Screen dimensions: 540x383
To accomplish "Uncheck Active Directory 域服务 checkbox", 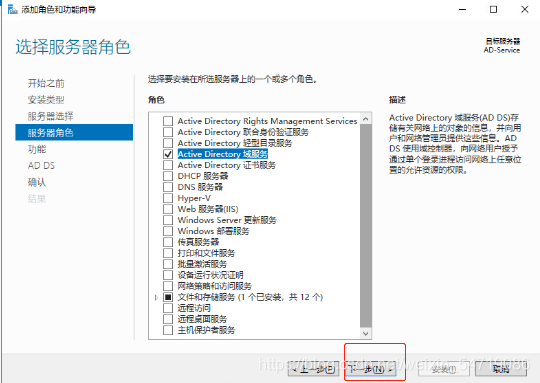I will click(x=168, y=154).
